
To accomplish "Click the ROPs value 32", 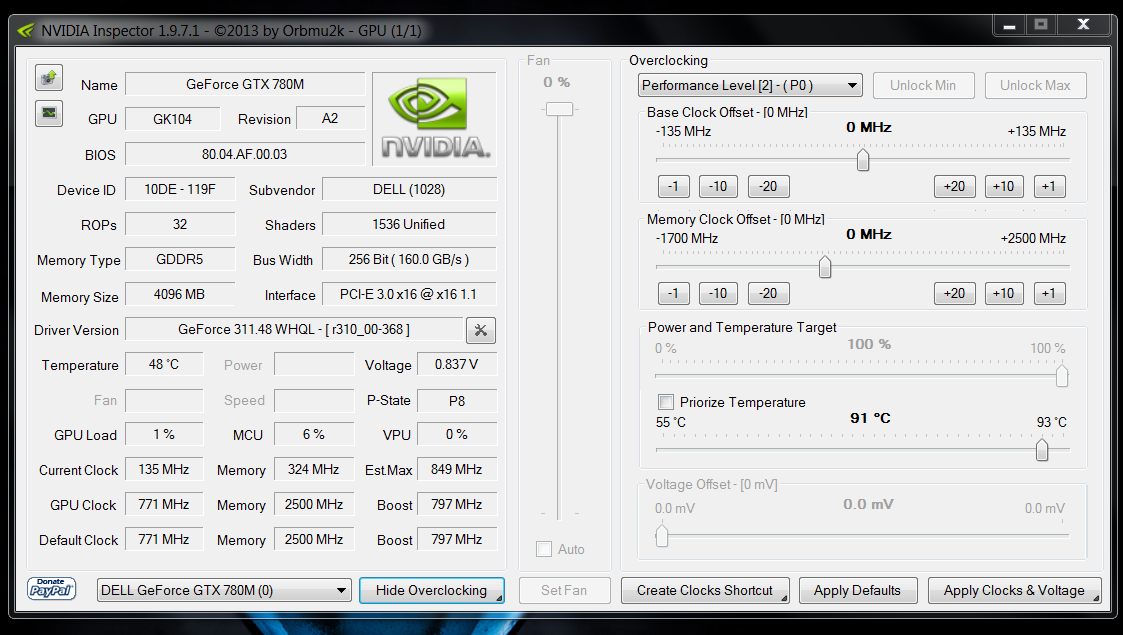I will 180,224.
